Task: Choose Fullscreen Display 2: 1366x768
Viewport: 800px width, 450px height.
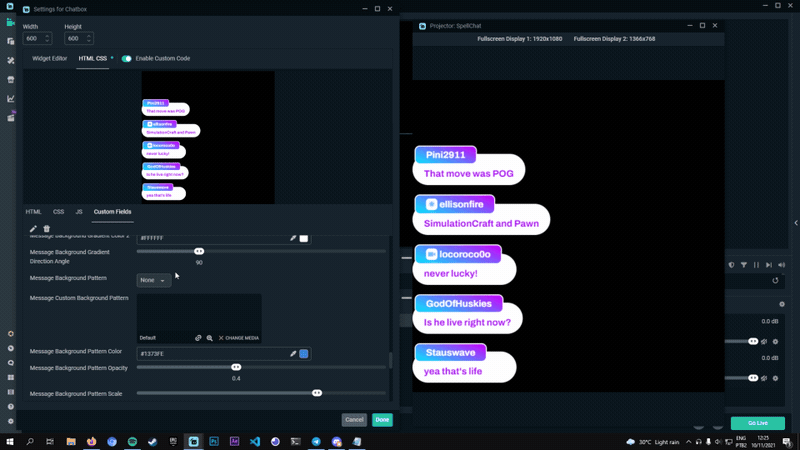Action: coord(614,39)
